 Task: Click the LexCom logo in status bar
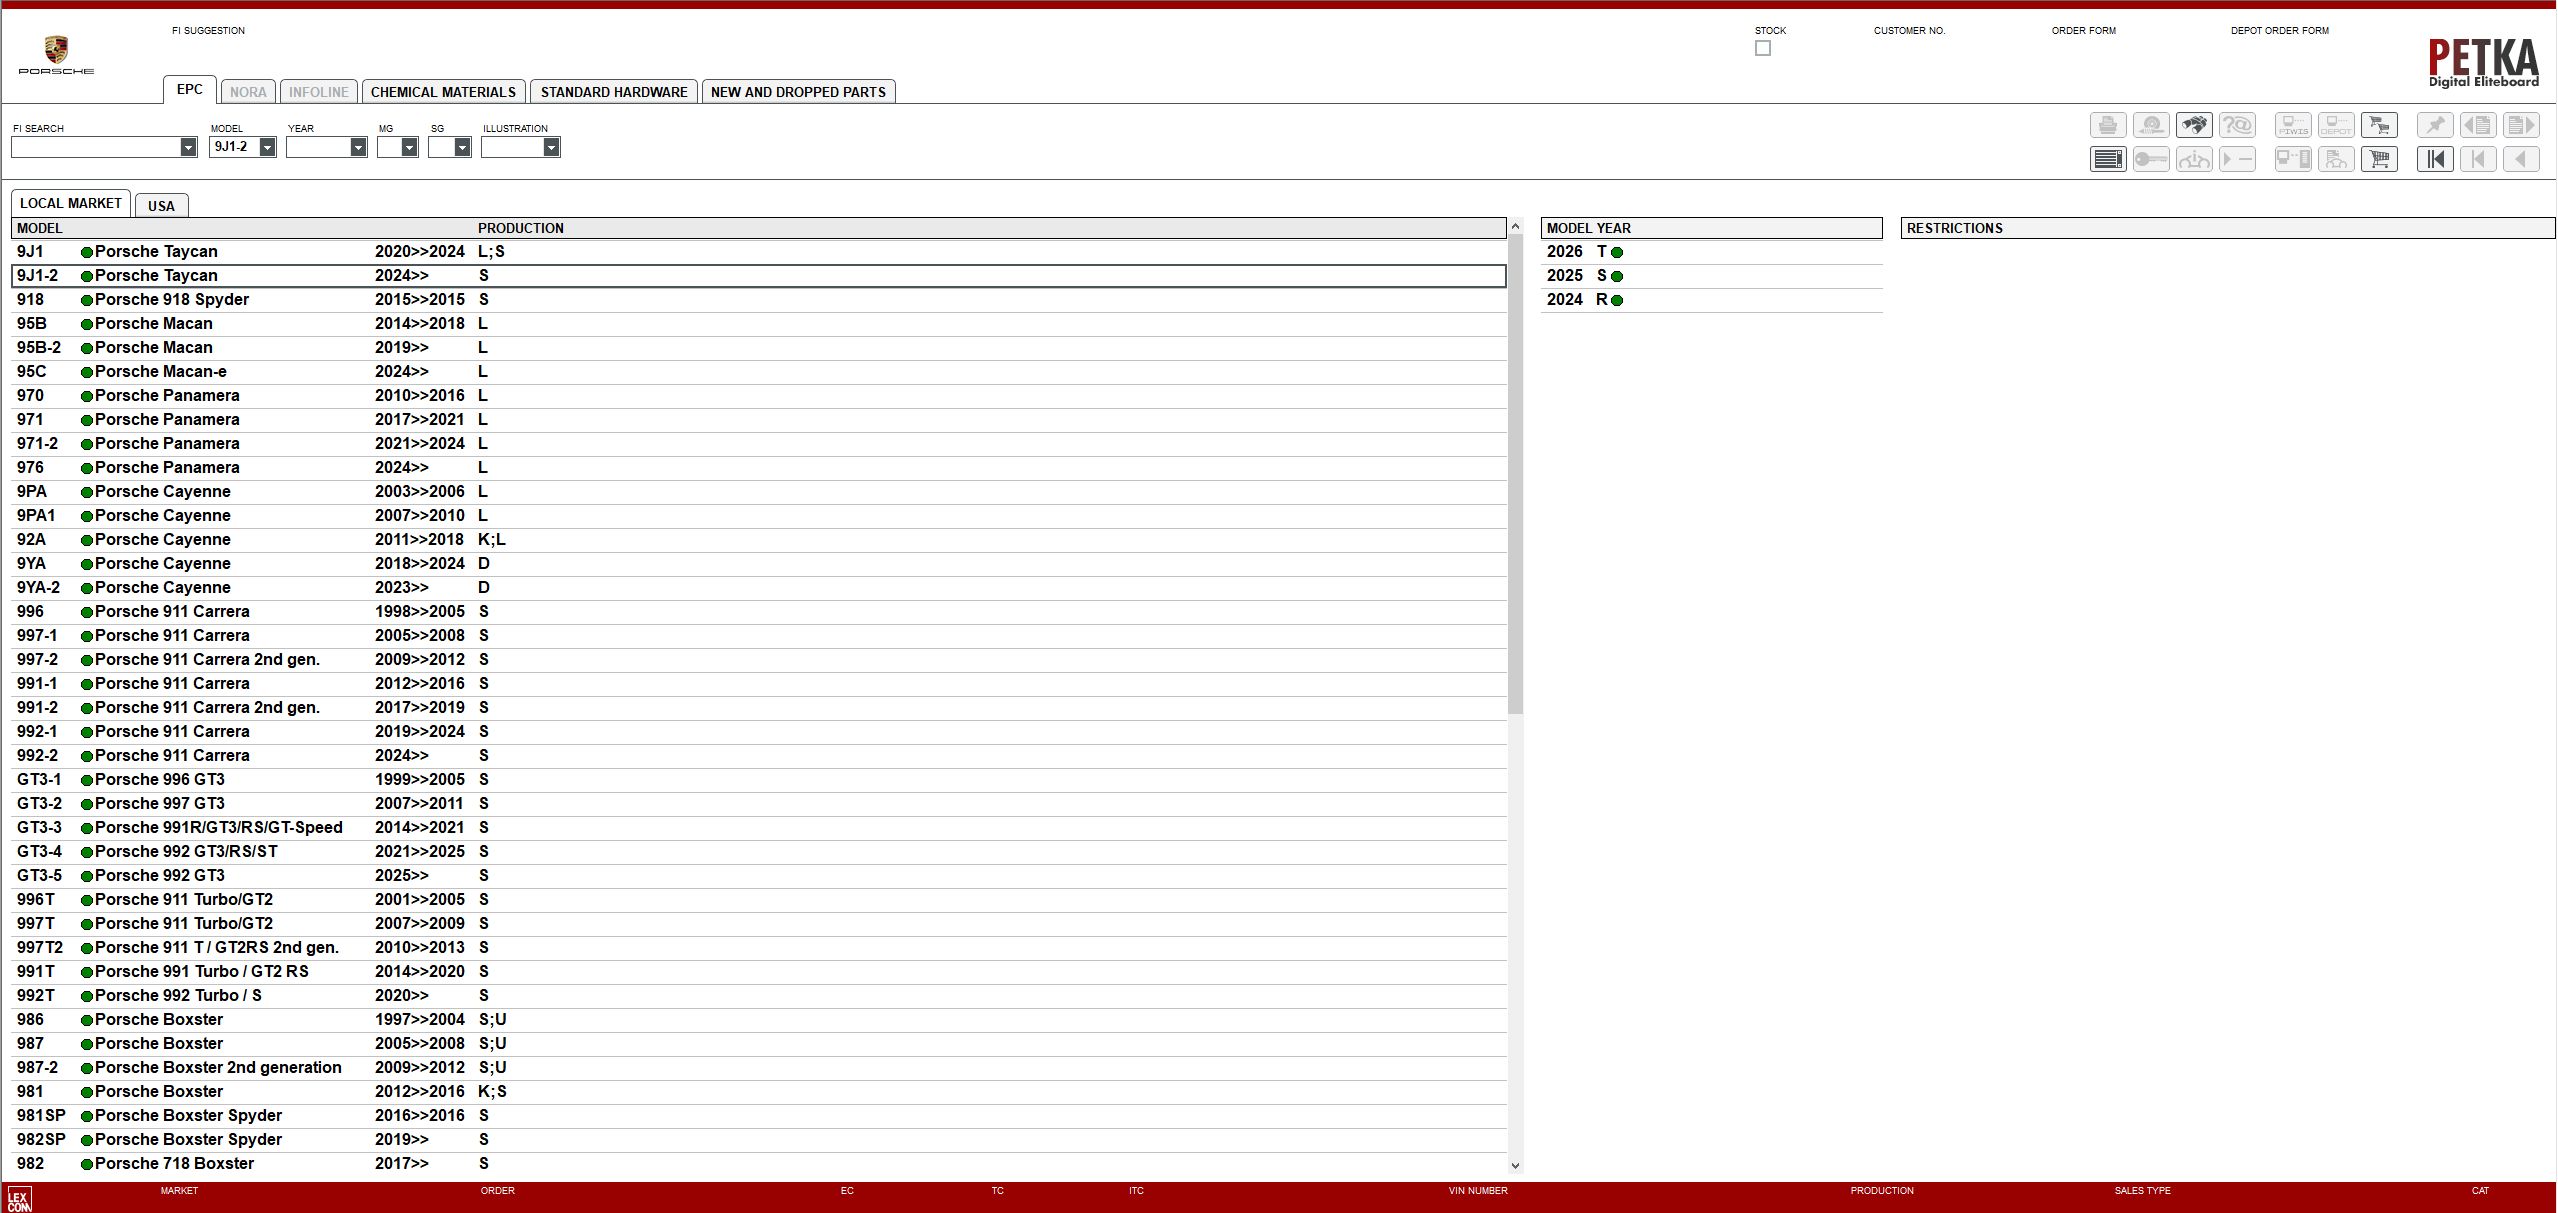point(19,1198)
